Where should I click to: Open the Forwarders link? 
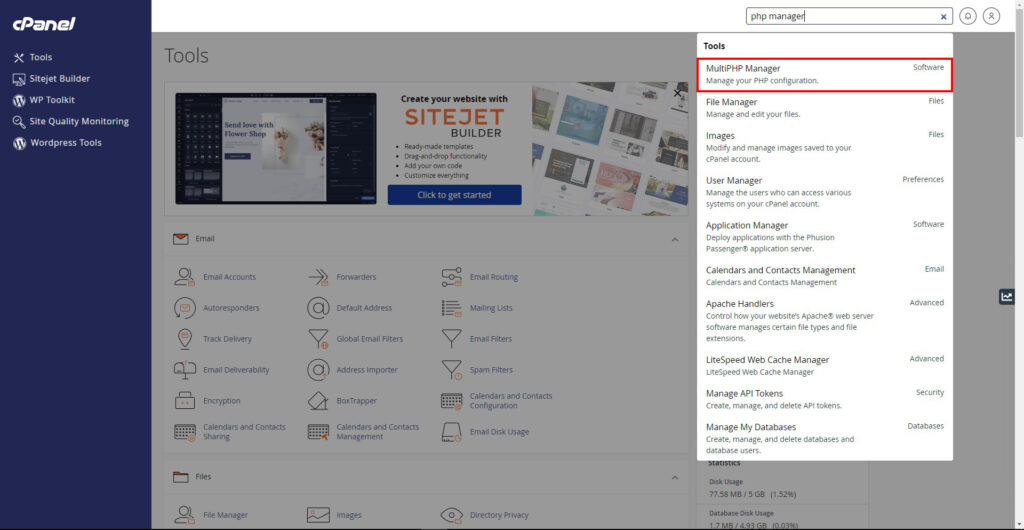pos(356,277)
